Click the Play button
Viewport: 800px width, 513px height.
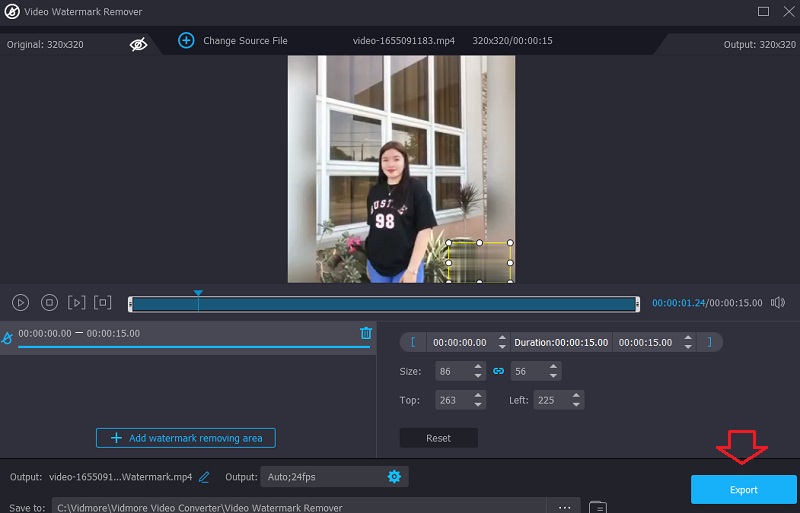click(x=20, y=302)
